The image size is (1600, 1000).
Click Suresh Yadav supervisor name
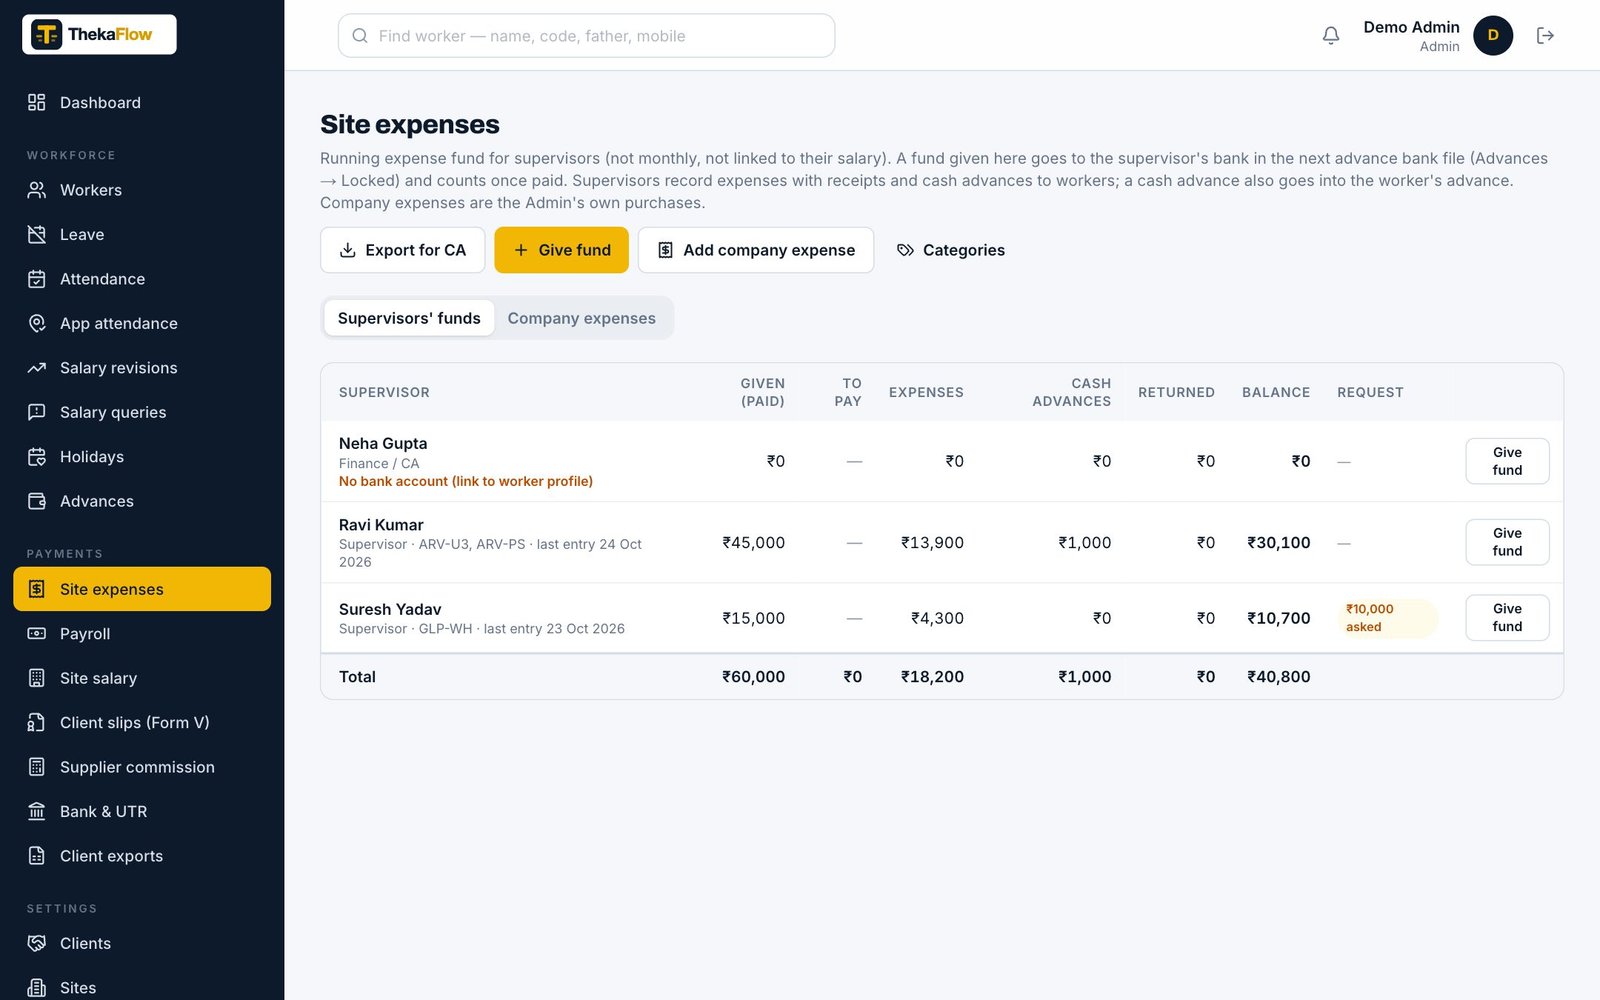tap(390, 609)
